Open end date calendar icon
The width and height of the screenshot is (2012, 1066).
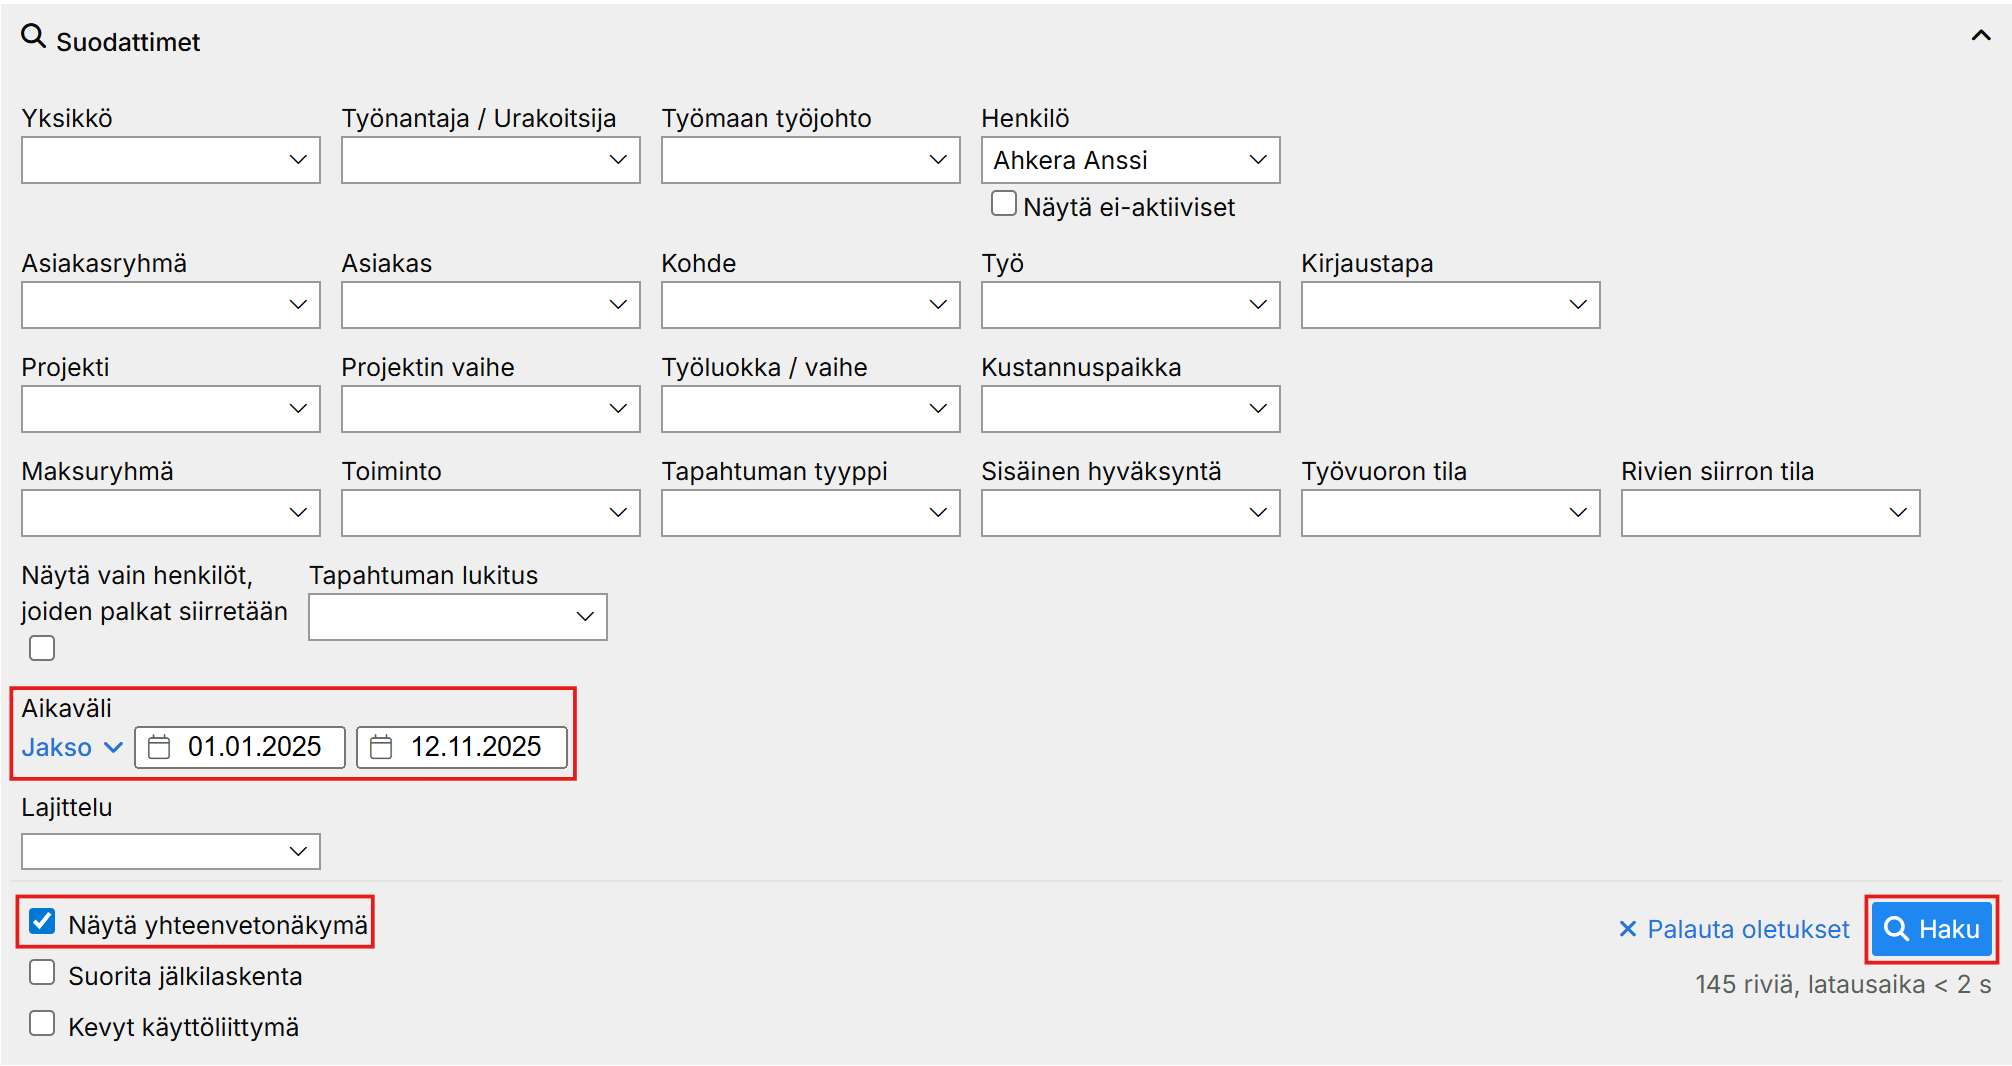click(x=381, y=747)
